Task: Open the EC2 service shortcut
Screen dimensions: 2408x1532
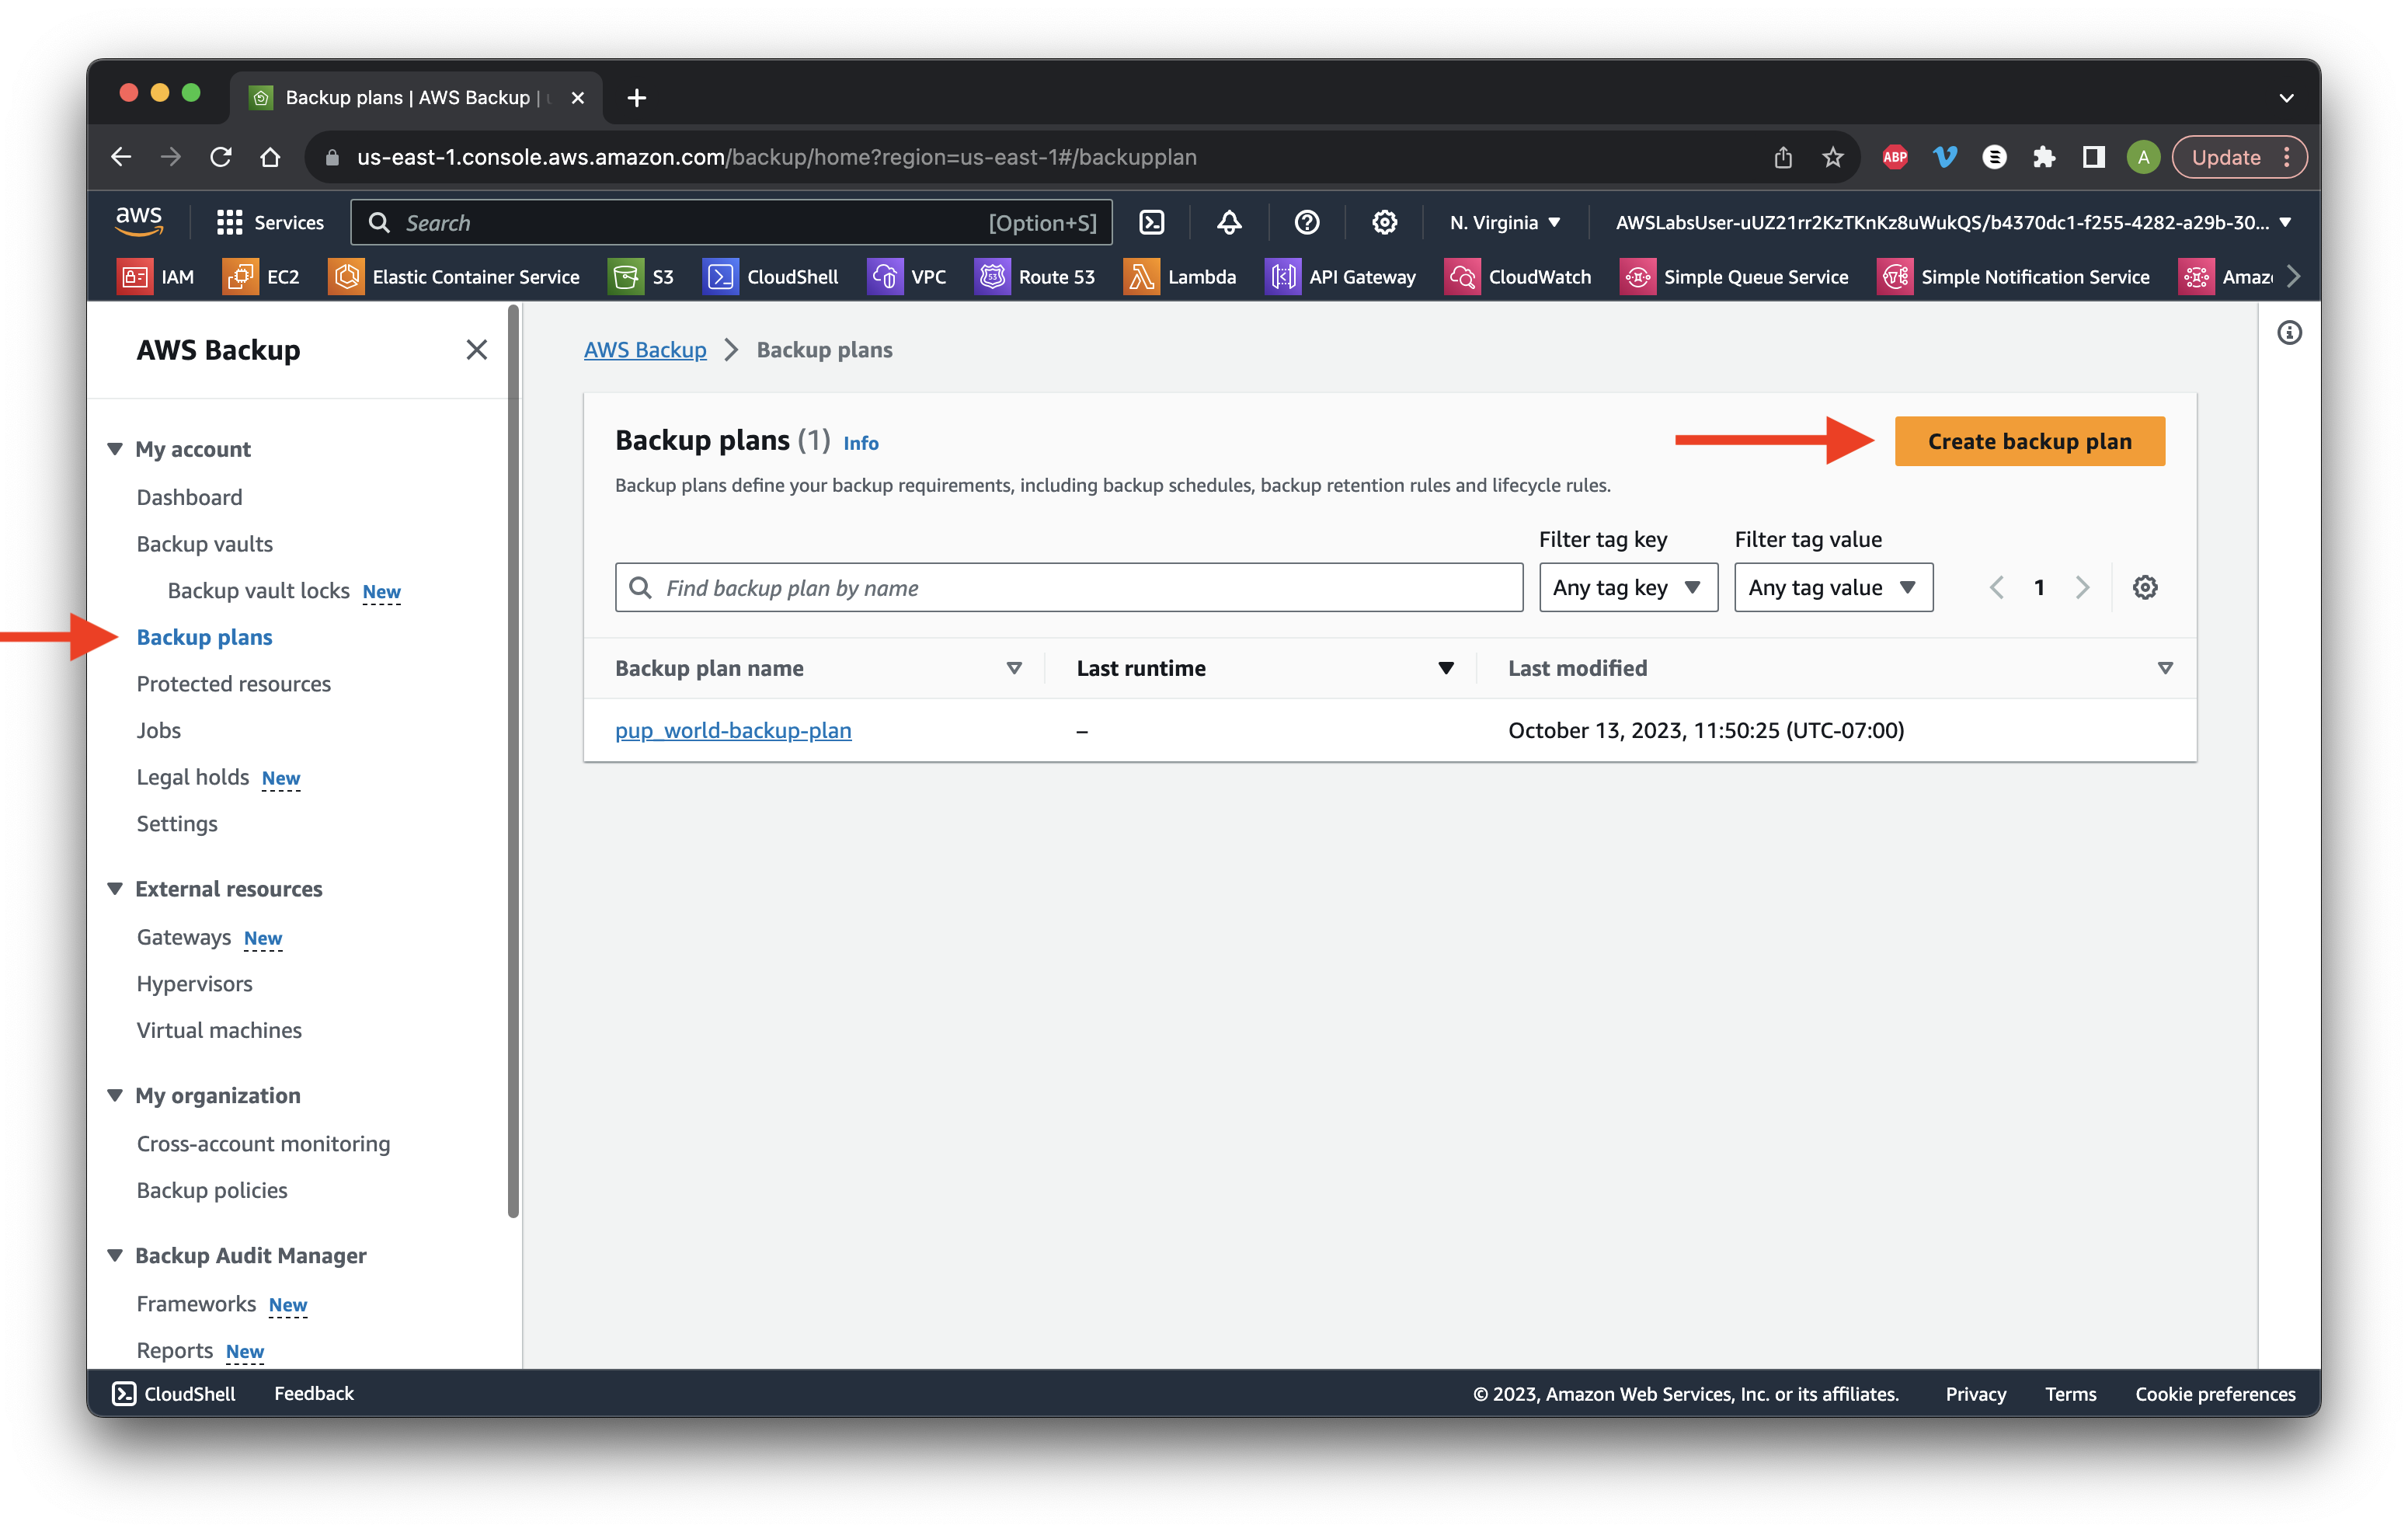Action: (262, 277)
